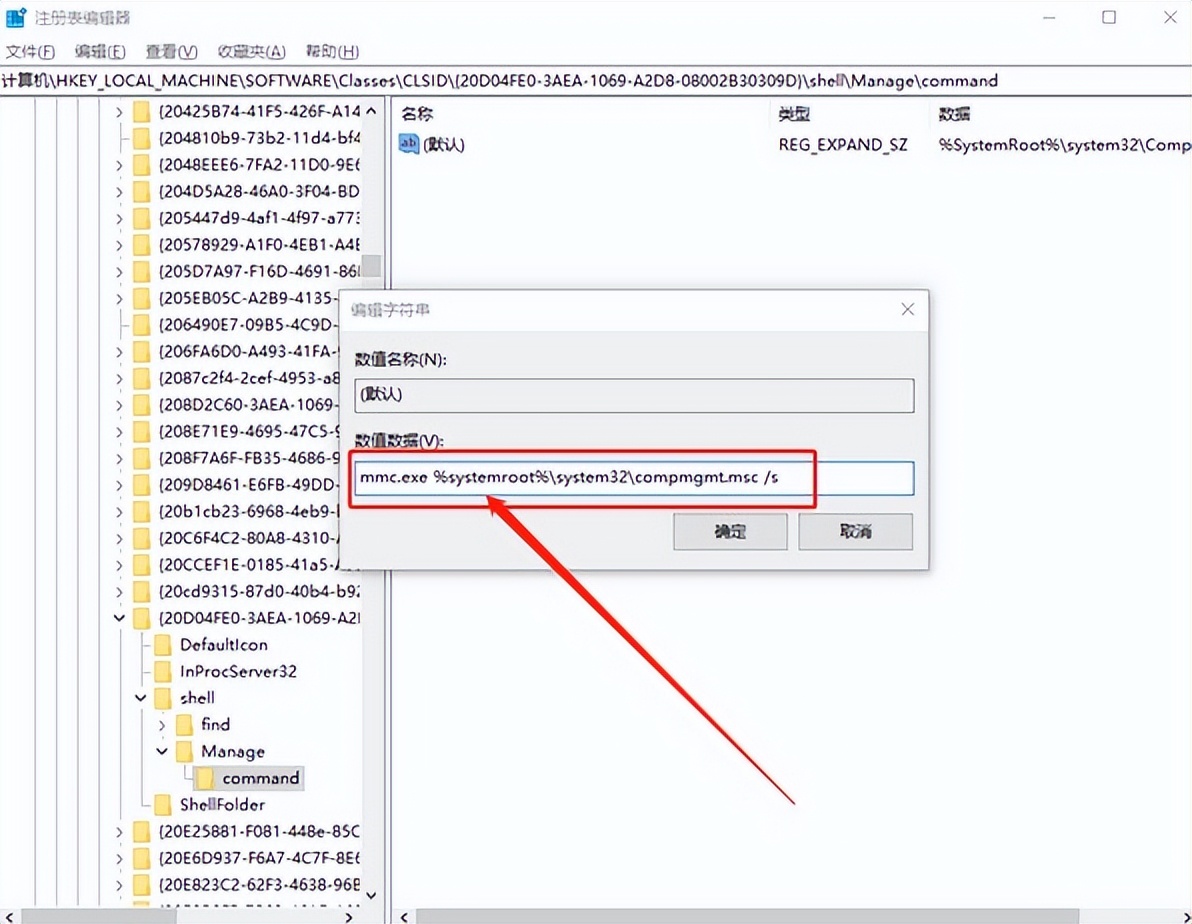Image resolution: width=1192 pixels, height=924 pixels.
Task: Click the 取消 button in the dialog
Action: pos(855,531)
